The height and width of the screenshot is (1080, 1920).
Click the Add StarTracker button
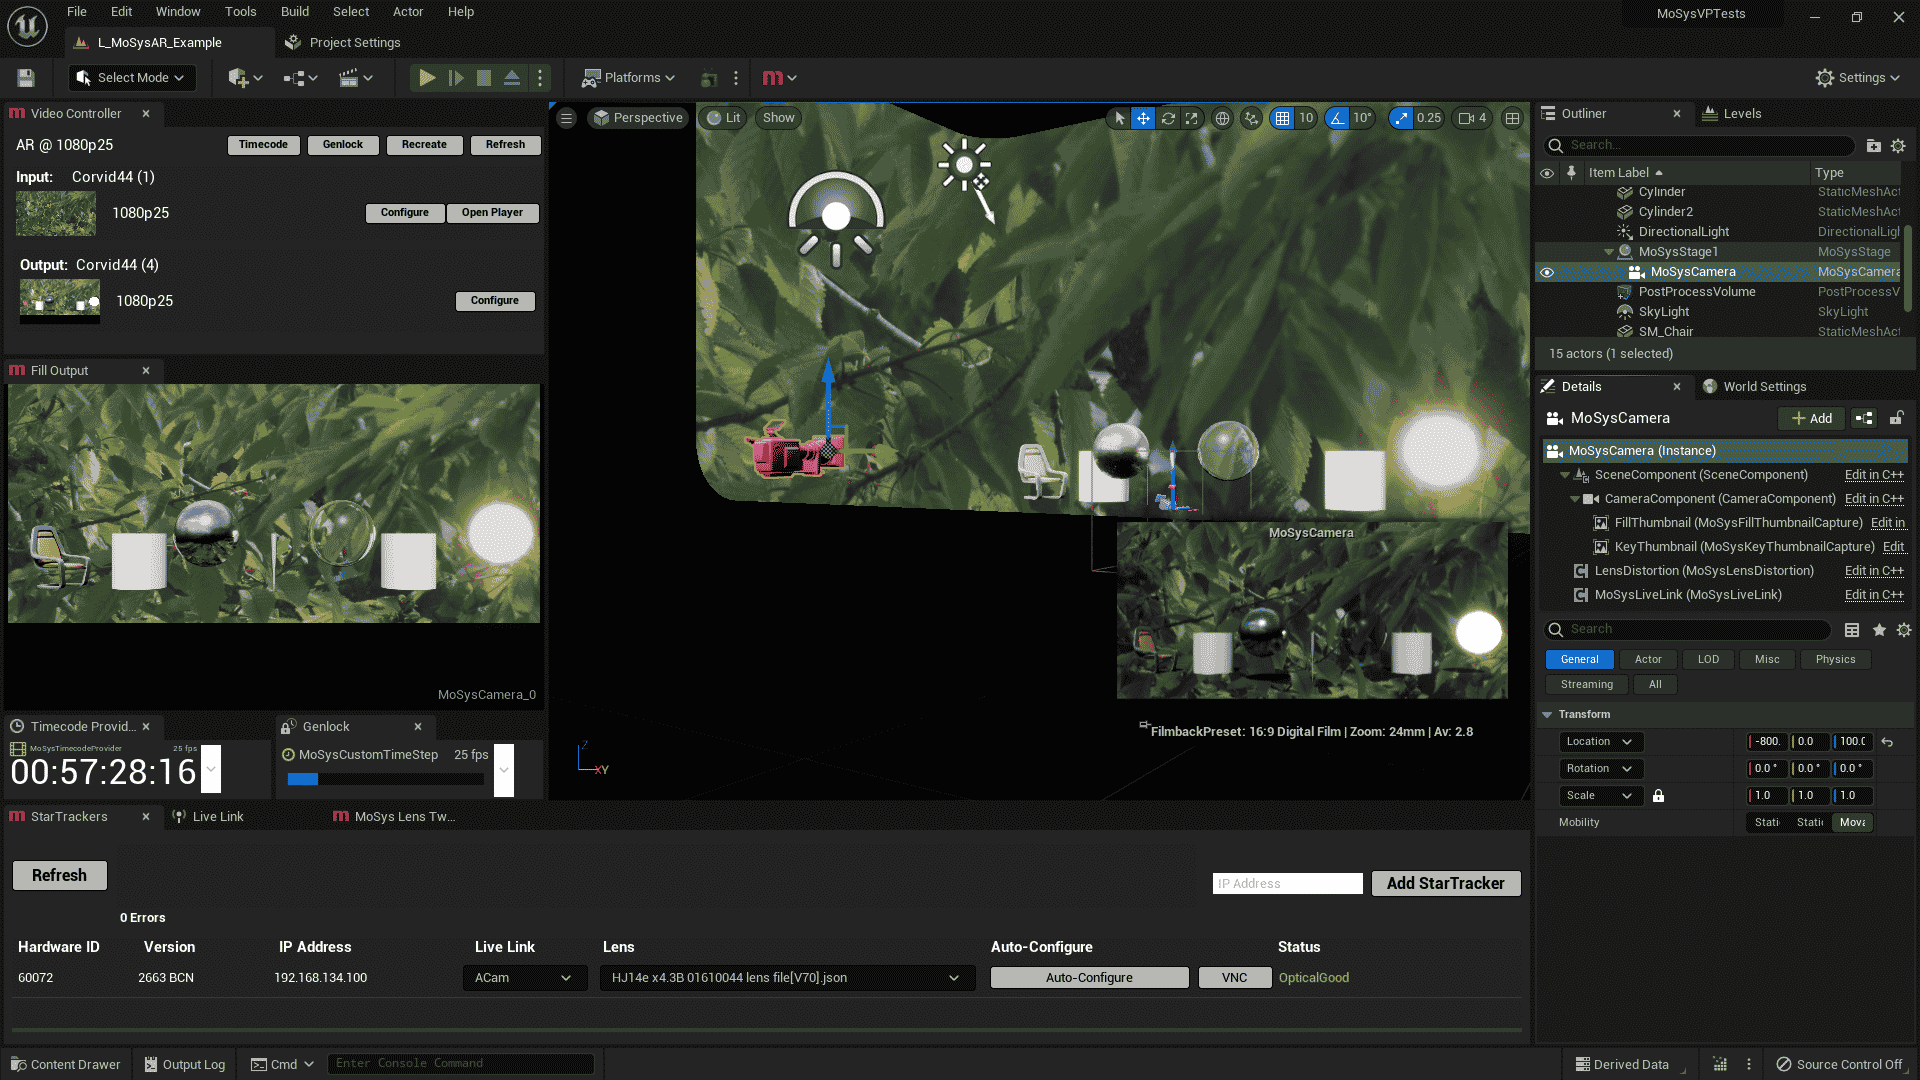click(x=1446, y=884)
